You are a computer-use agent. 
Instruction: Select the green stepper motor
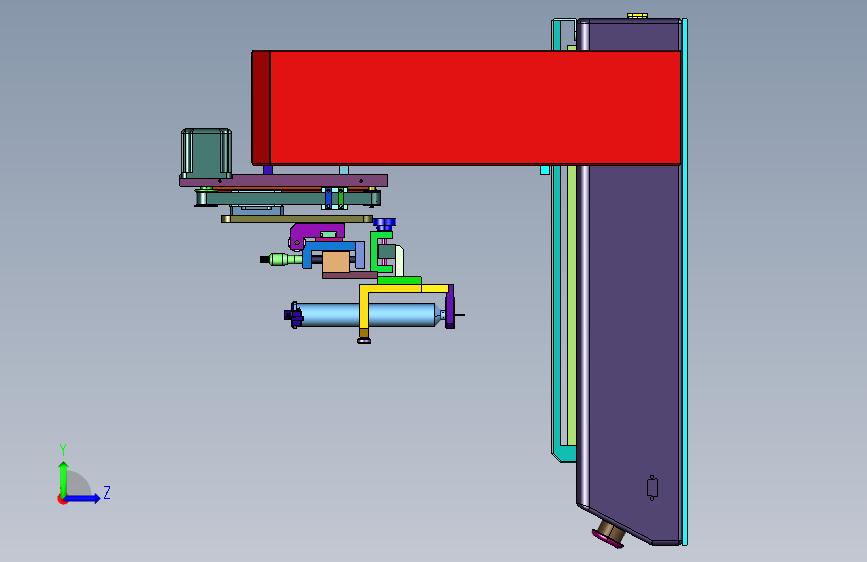[x=206, y=154]
